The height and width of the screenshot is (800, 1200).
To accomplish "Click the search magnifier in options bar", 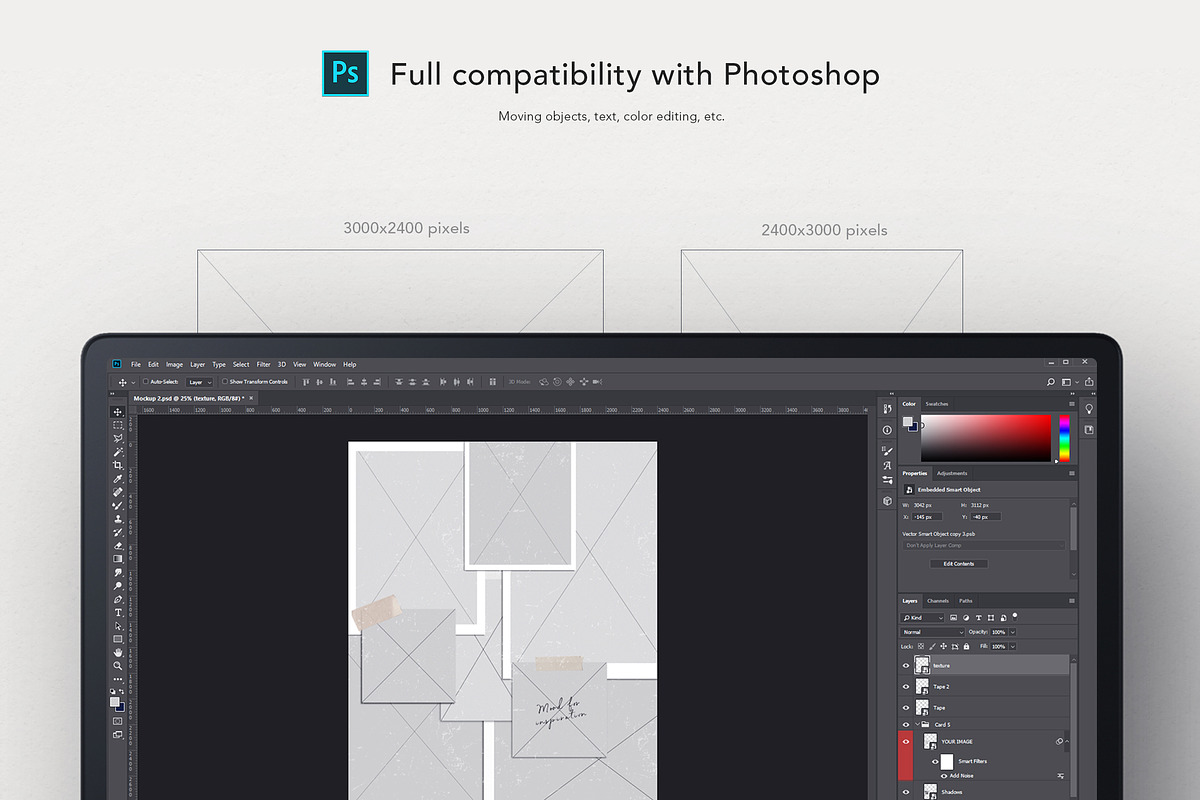I will (x=1051, y=381).
